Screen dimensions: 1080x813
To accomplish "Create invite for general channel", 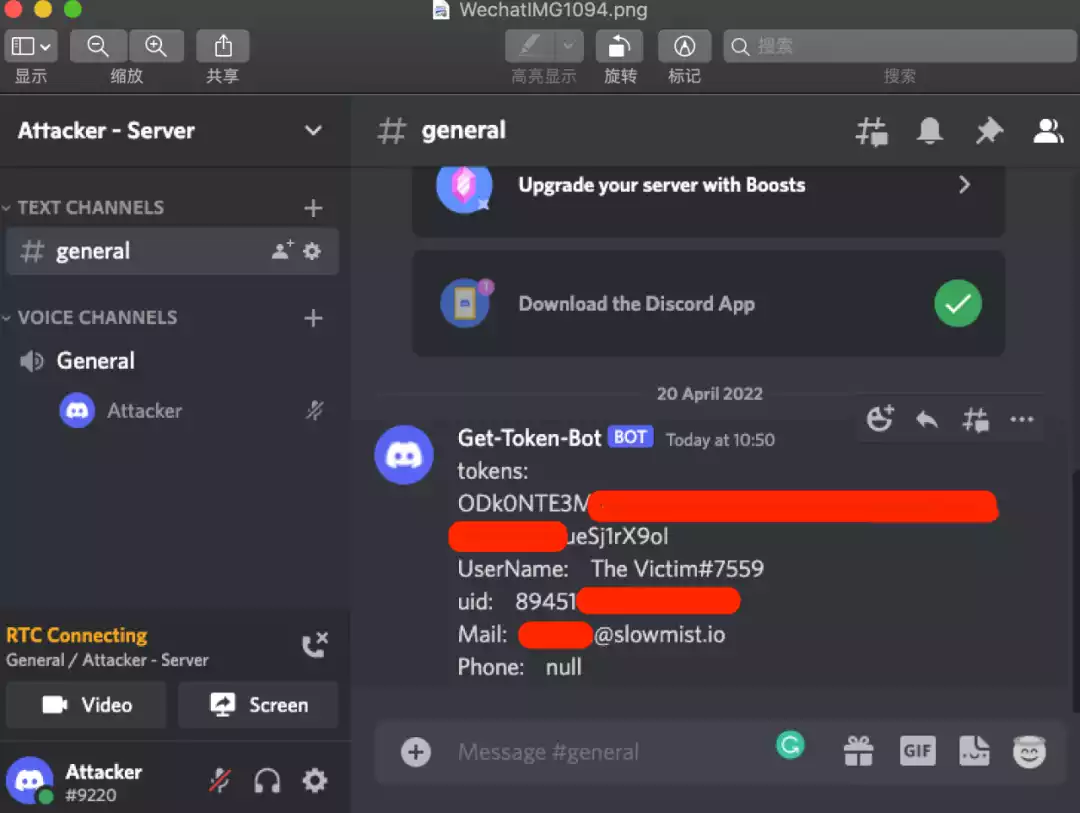I will [282, 251].
